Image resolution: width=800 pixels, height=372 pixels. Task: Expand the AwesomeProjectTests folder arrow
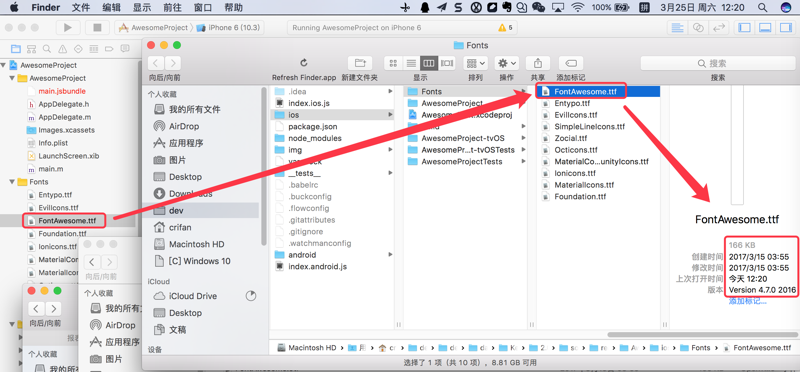(523, 161)
